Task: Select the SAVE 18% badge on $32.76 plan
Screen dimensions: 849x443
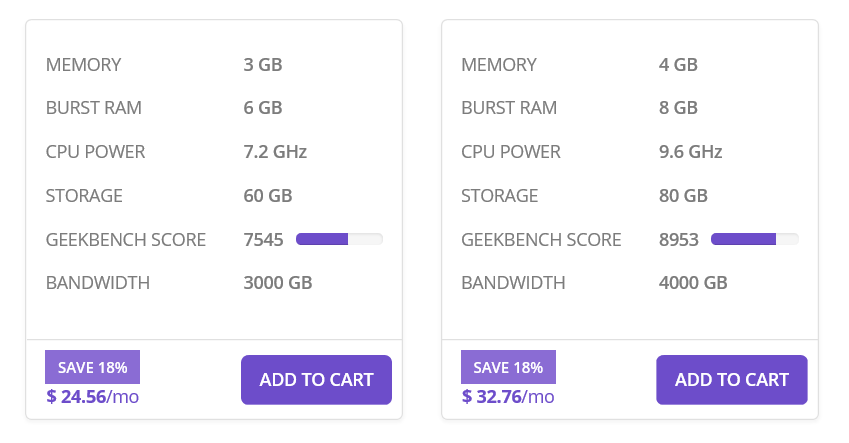Action: point(508,367)
